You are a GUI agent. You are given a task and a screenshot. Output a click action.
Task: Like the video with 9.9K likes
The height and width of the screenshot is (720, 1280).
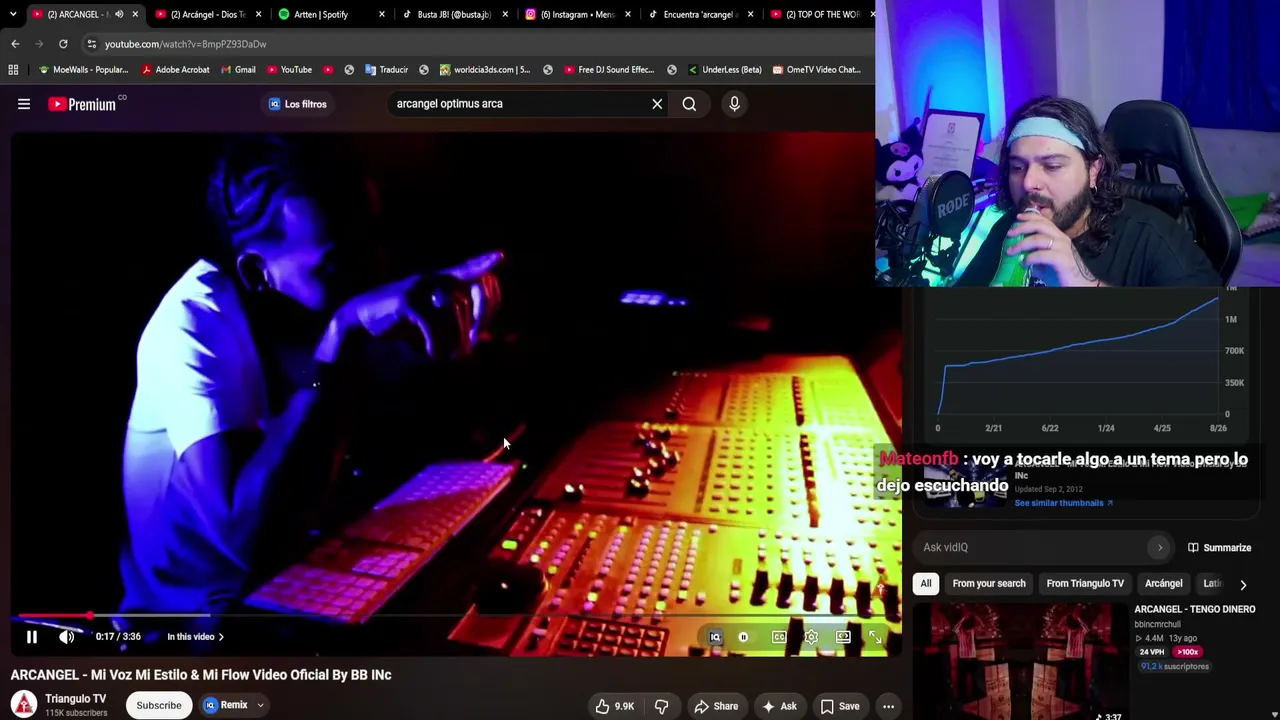(x=615, y=706)
